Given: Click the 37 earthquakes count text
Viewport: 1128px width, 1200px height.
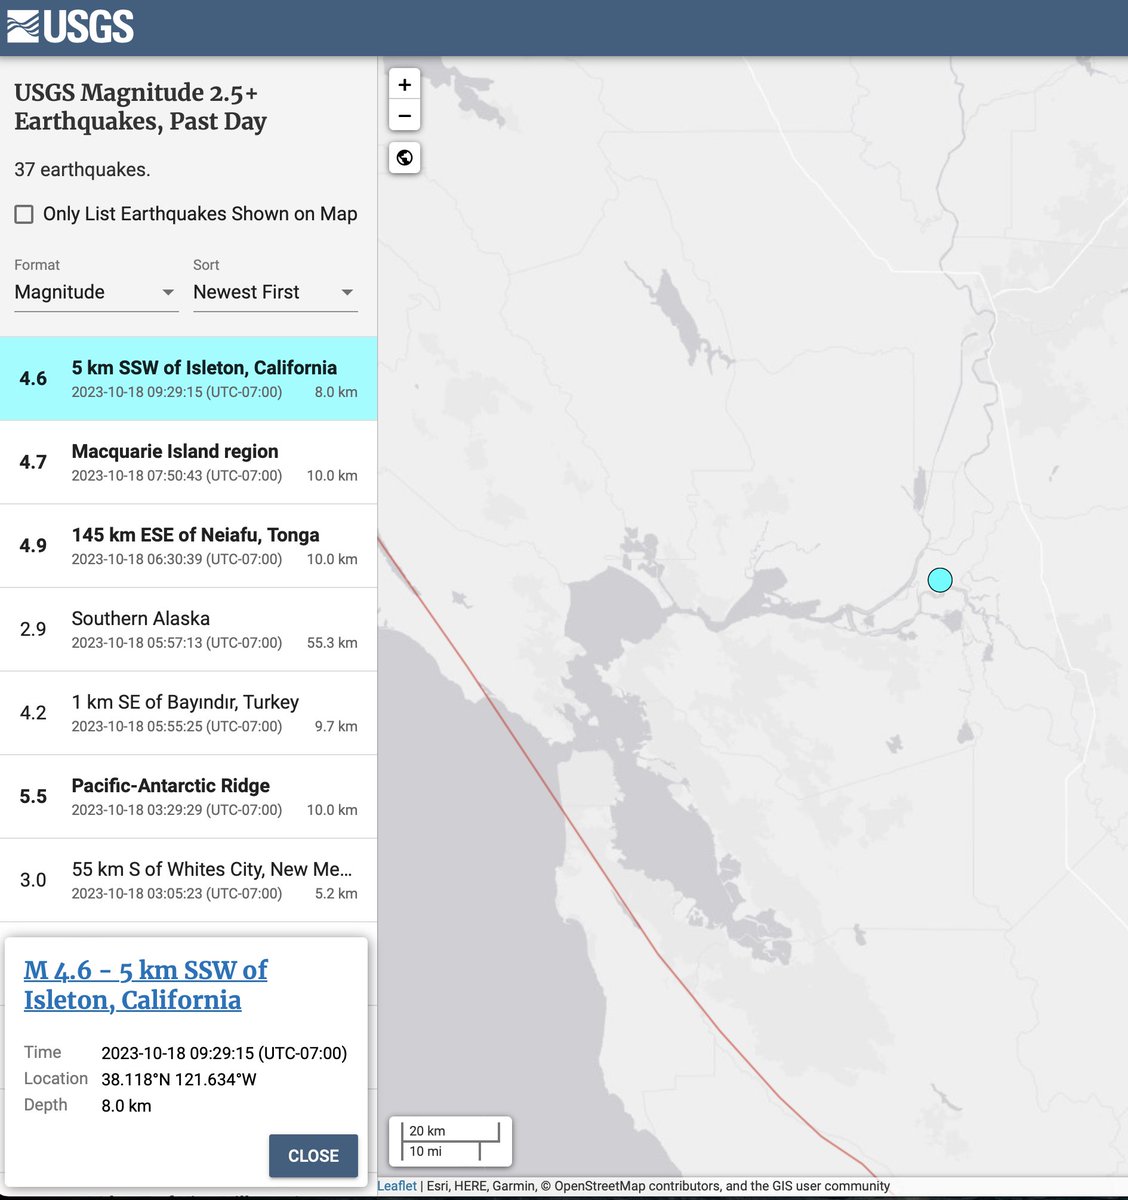Looking at the screenshot, I should pos(82,170).
